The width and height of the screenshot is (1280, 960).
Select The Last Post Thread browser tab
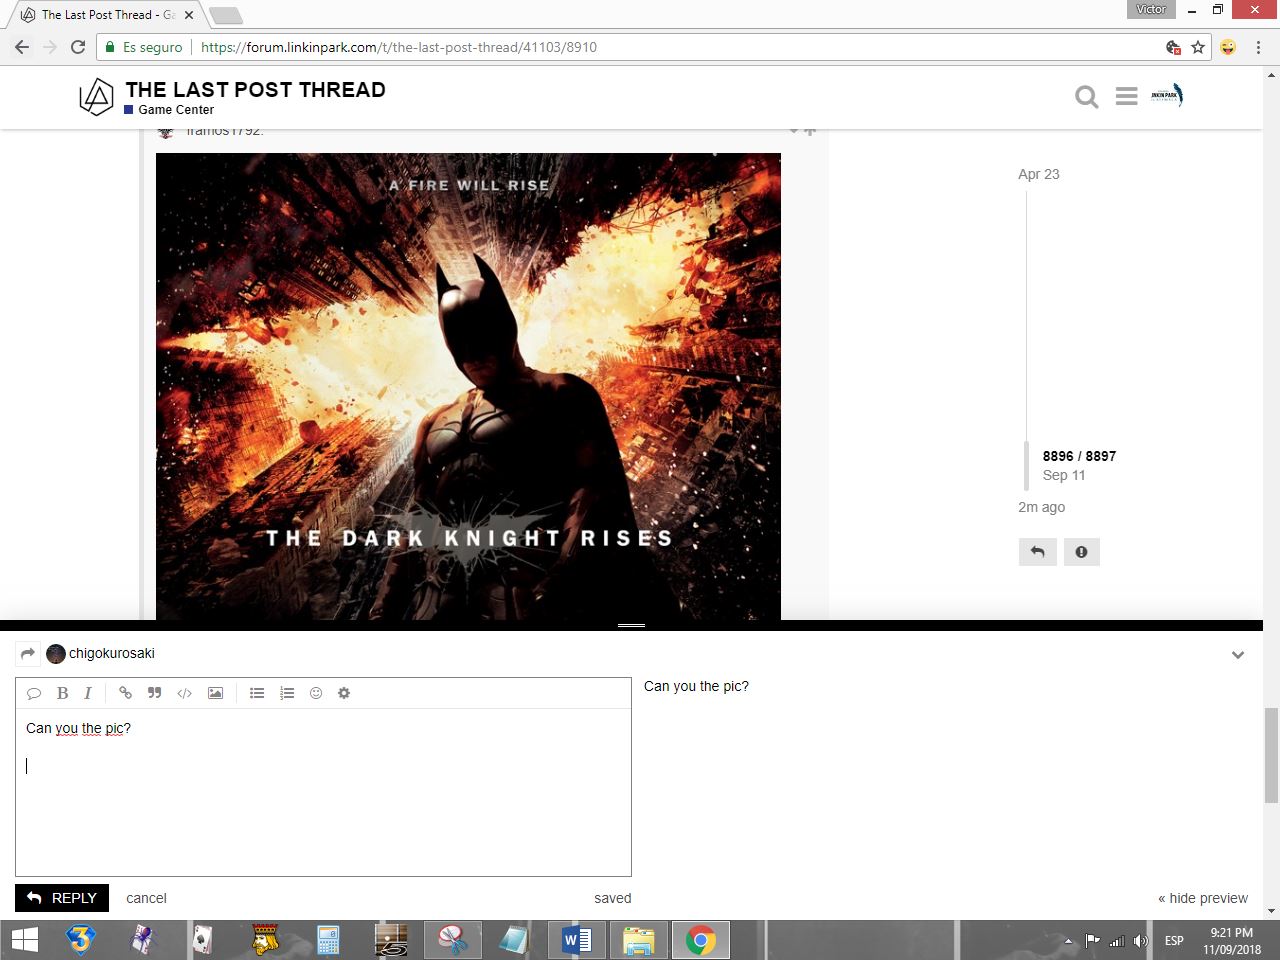tap(106, 15)
